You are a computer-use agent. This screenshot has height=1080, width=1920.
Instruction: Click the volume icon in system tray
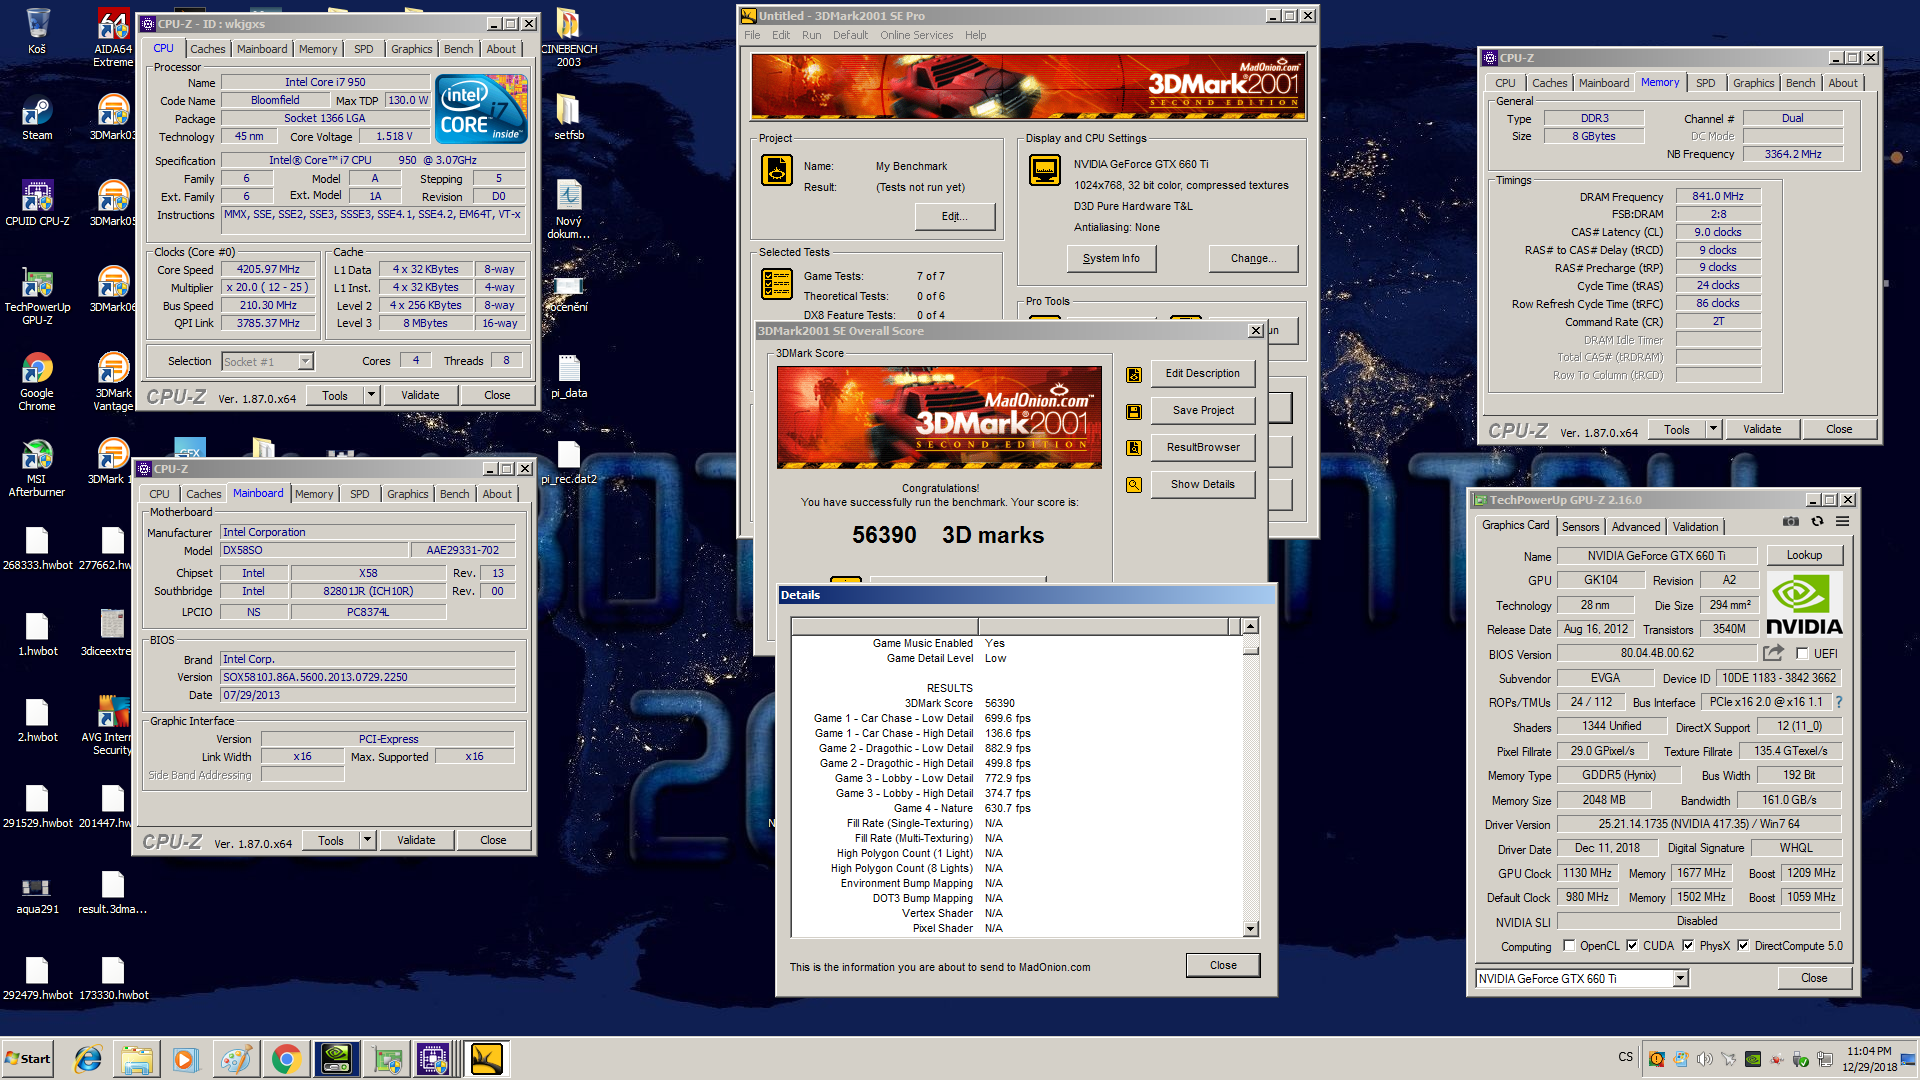point(1704,1059)
